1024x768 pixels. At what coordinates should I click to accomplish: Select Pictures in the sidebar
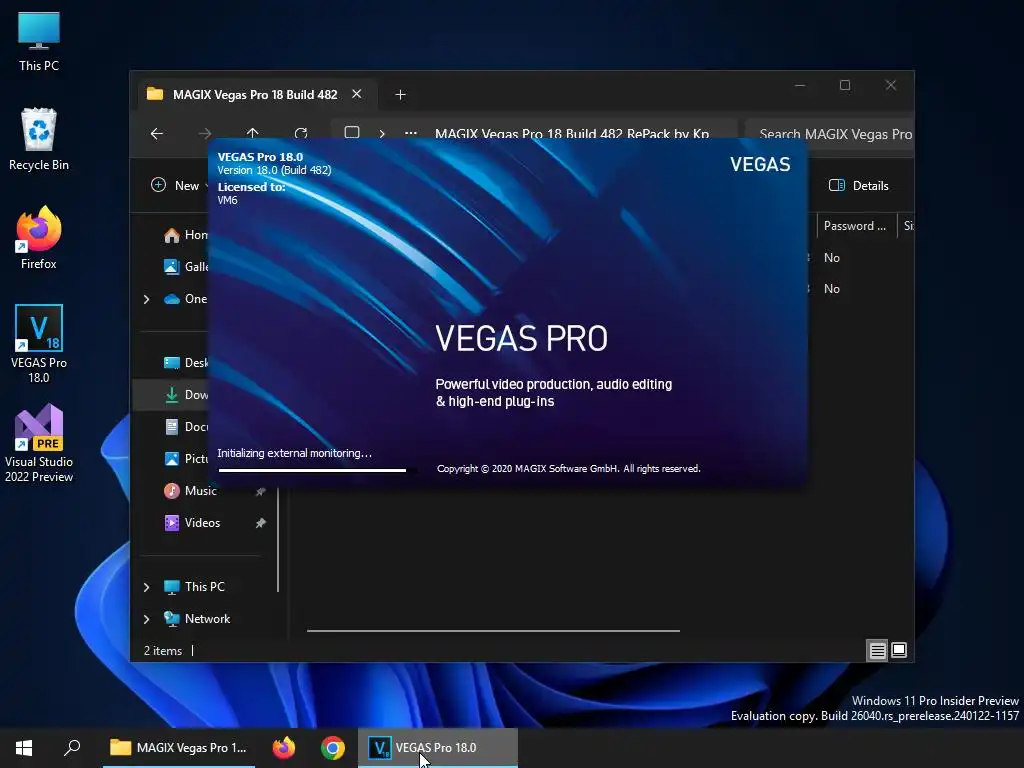tap(186, 459)
